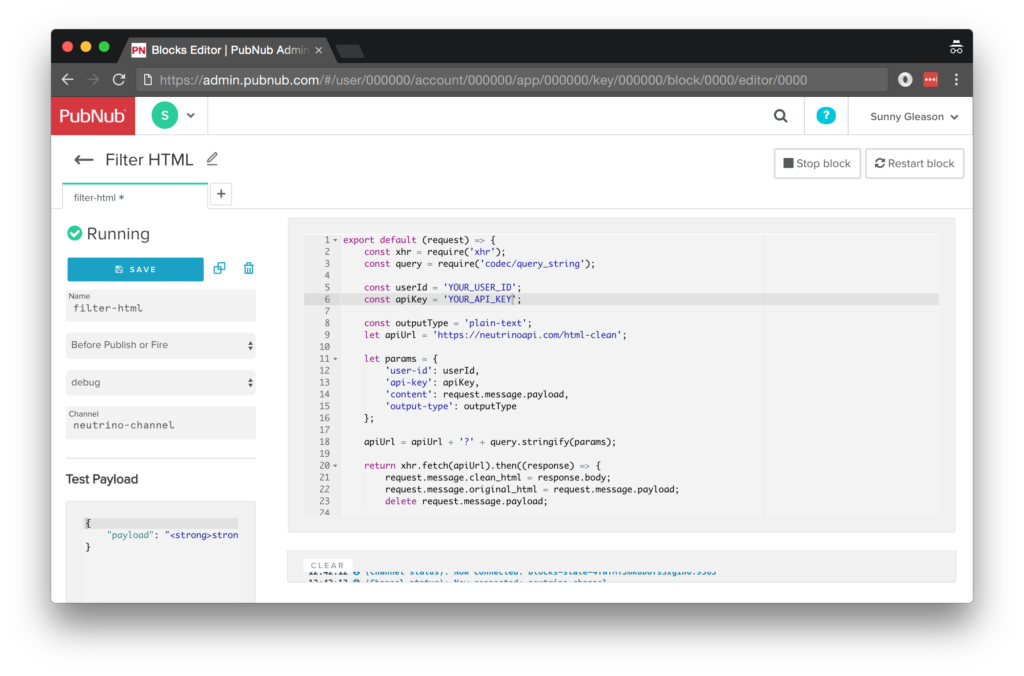Open the Before Publish or Fire dropdown

160,345
